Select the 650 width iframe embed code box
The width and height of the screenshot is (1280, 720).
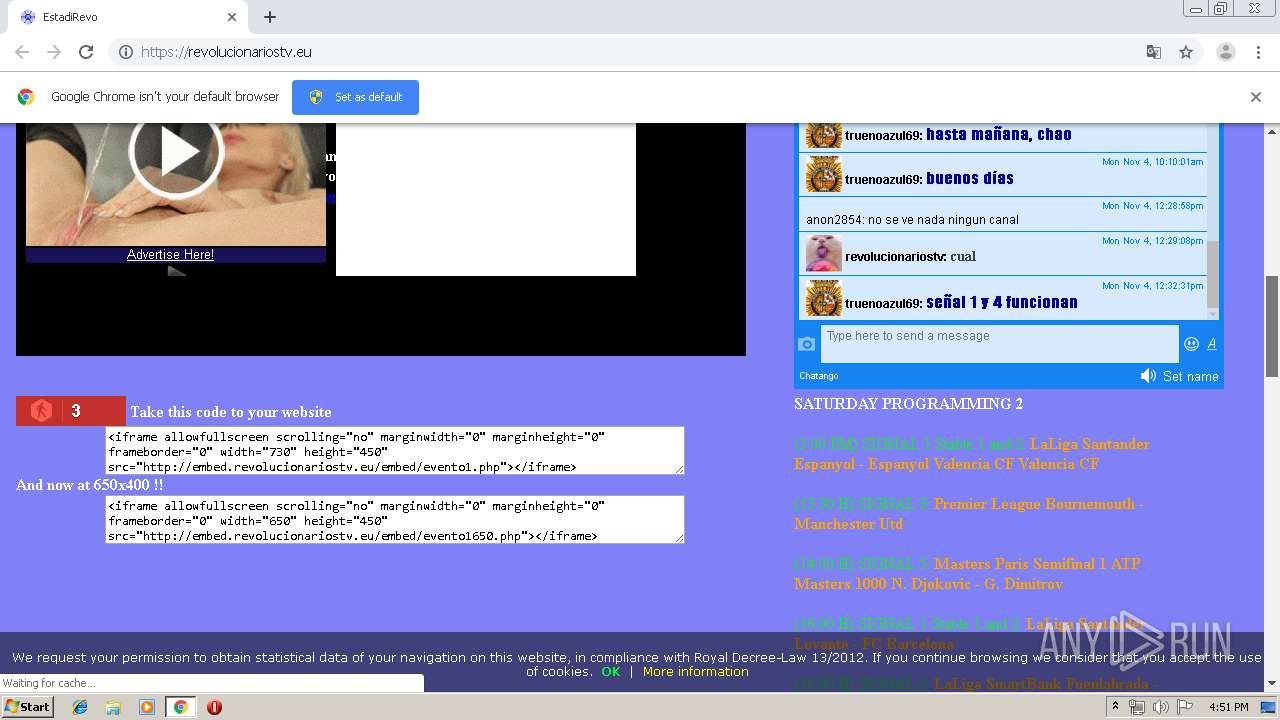(x=395, y=520)
